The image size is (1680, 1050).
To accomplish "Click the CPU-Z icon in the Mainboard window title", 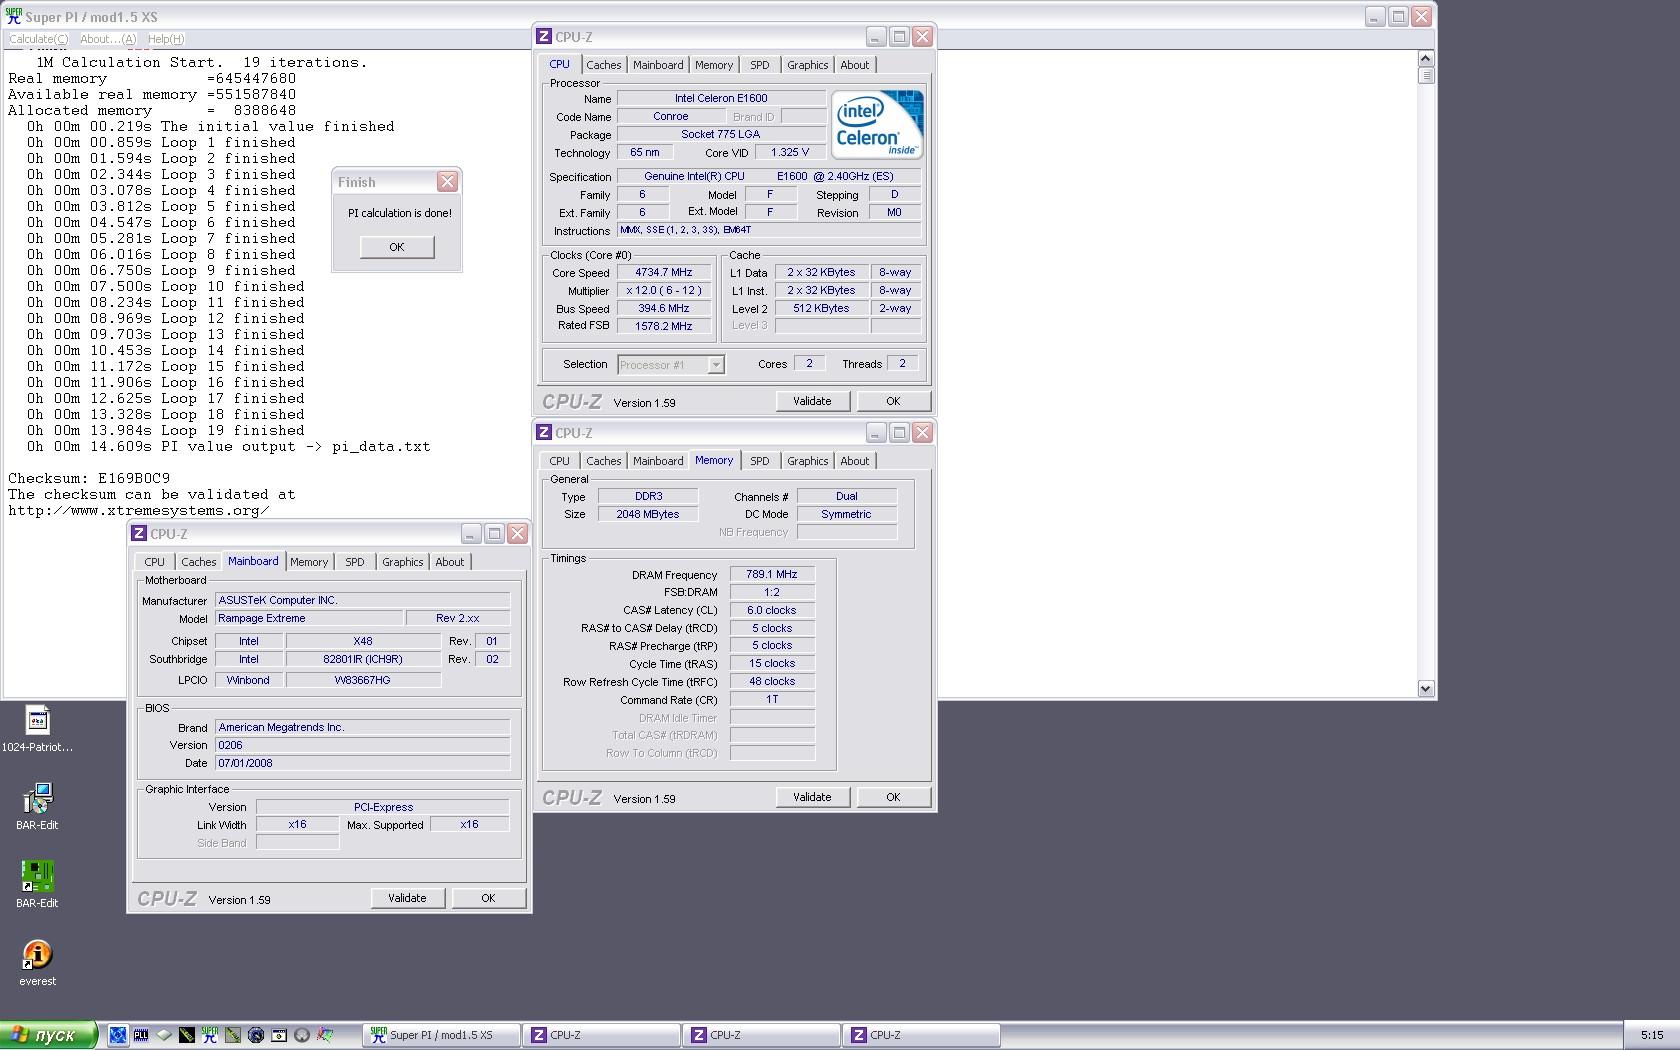I will point(139,533).
